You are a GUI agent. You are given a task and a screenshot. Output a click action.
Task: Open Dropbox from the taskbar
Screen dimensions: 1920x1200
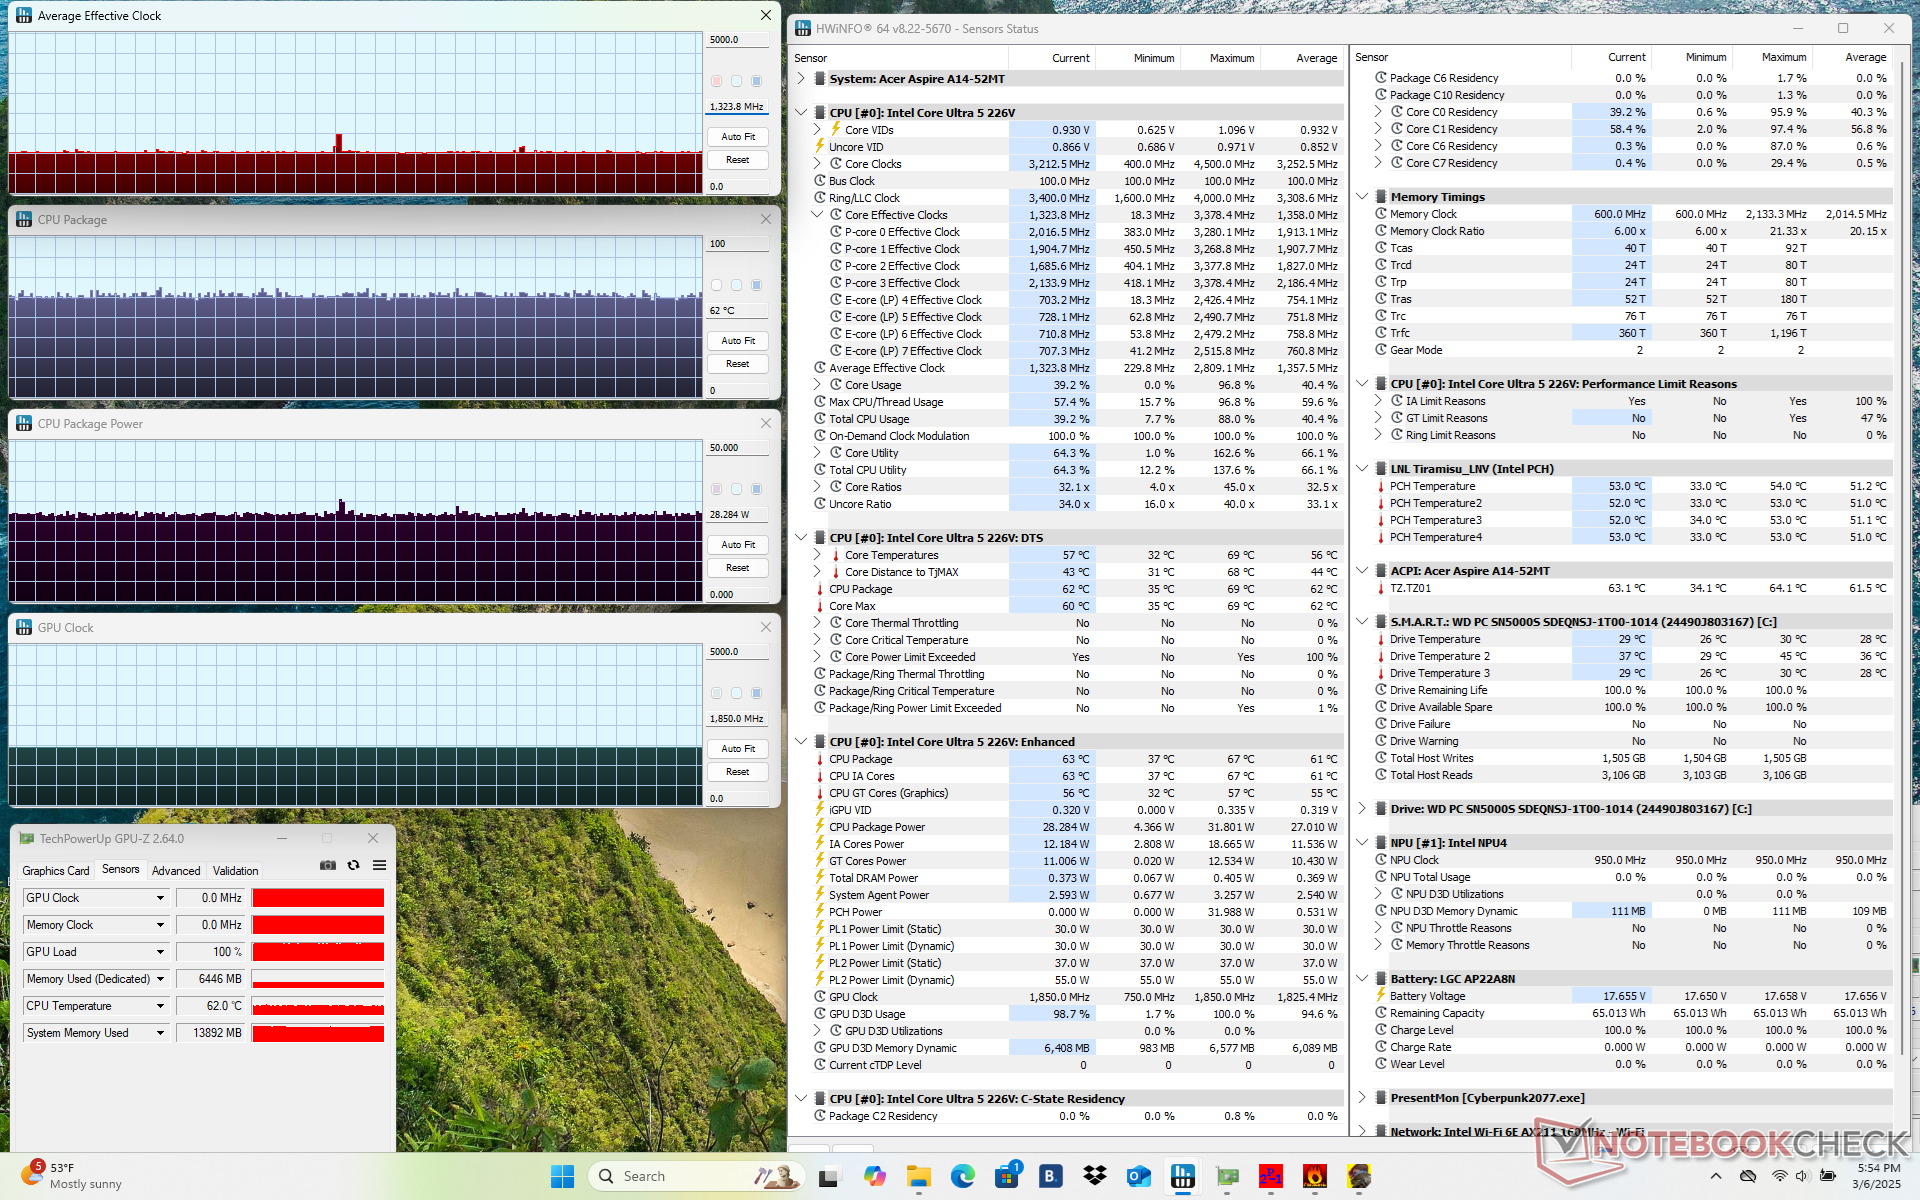1095,1176
